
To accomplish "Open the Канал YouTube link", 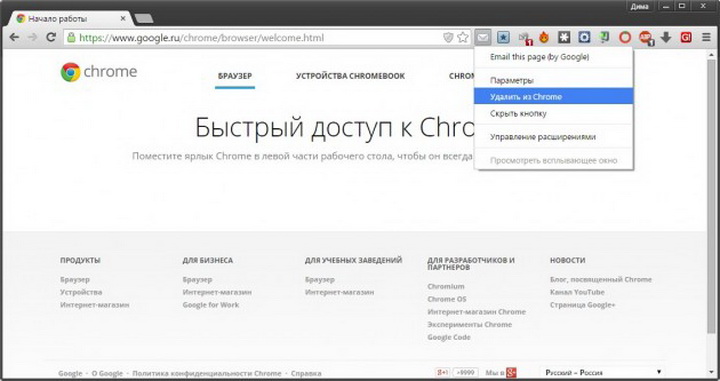I will (x=577, y=292).
